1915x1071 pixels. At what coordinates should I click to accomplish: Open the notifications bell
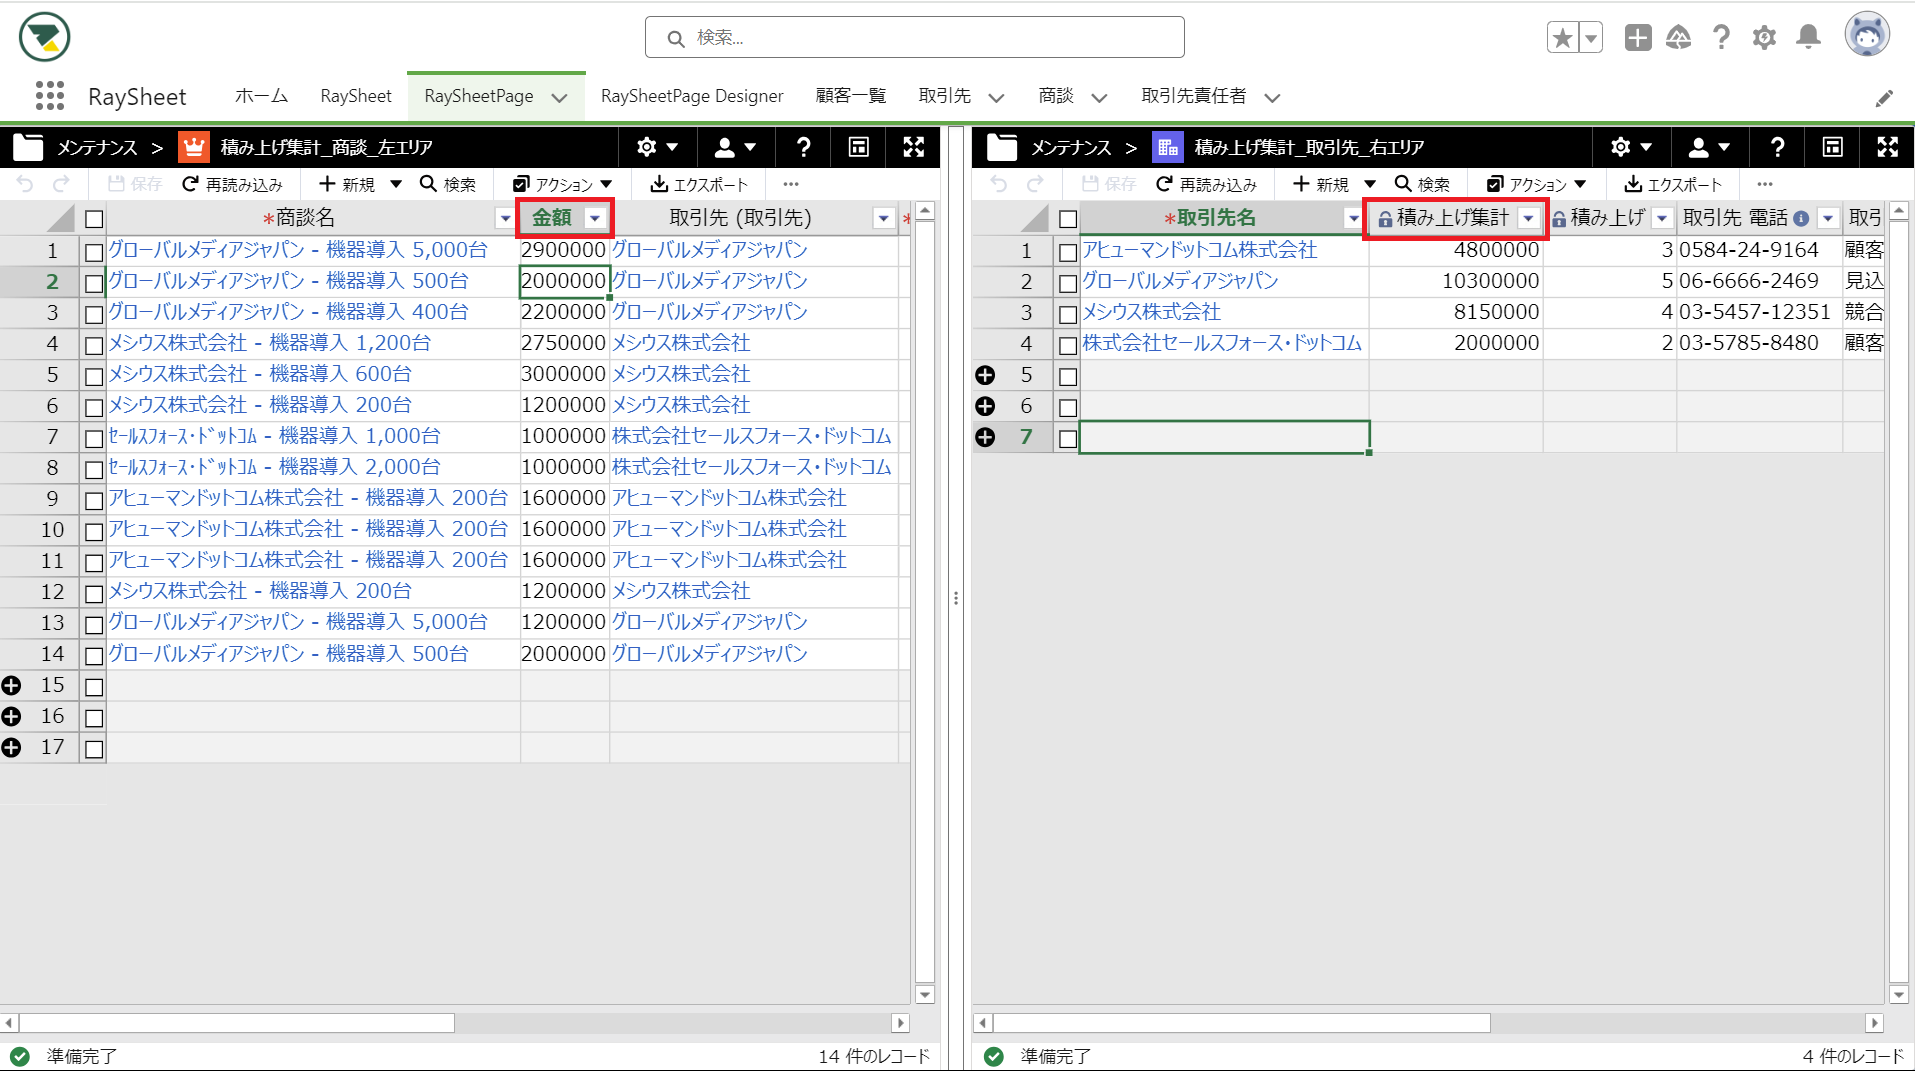[x=1808, y=38]
